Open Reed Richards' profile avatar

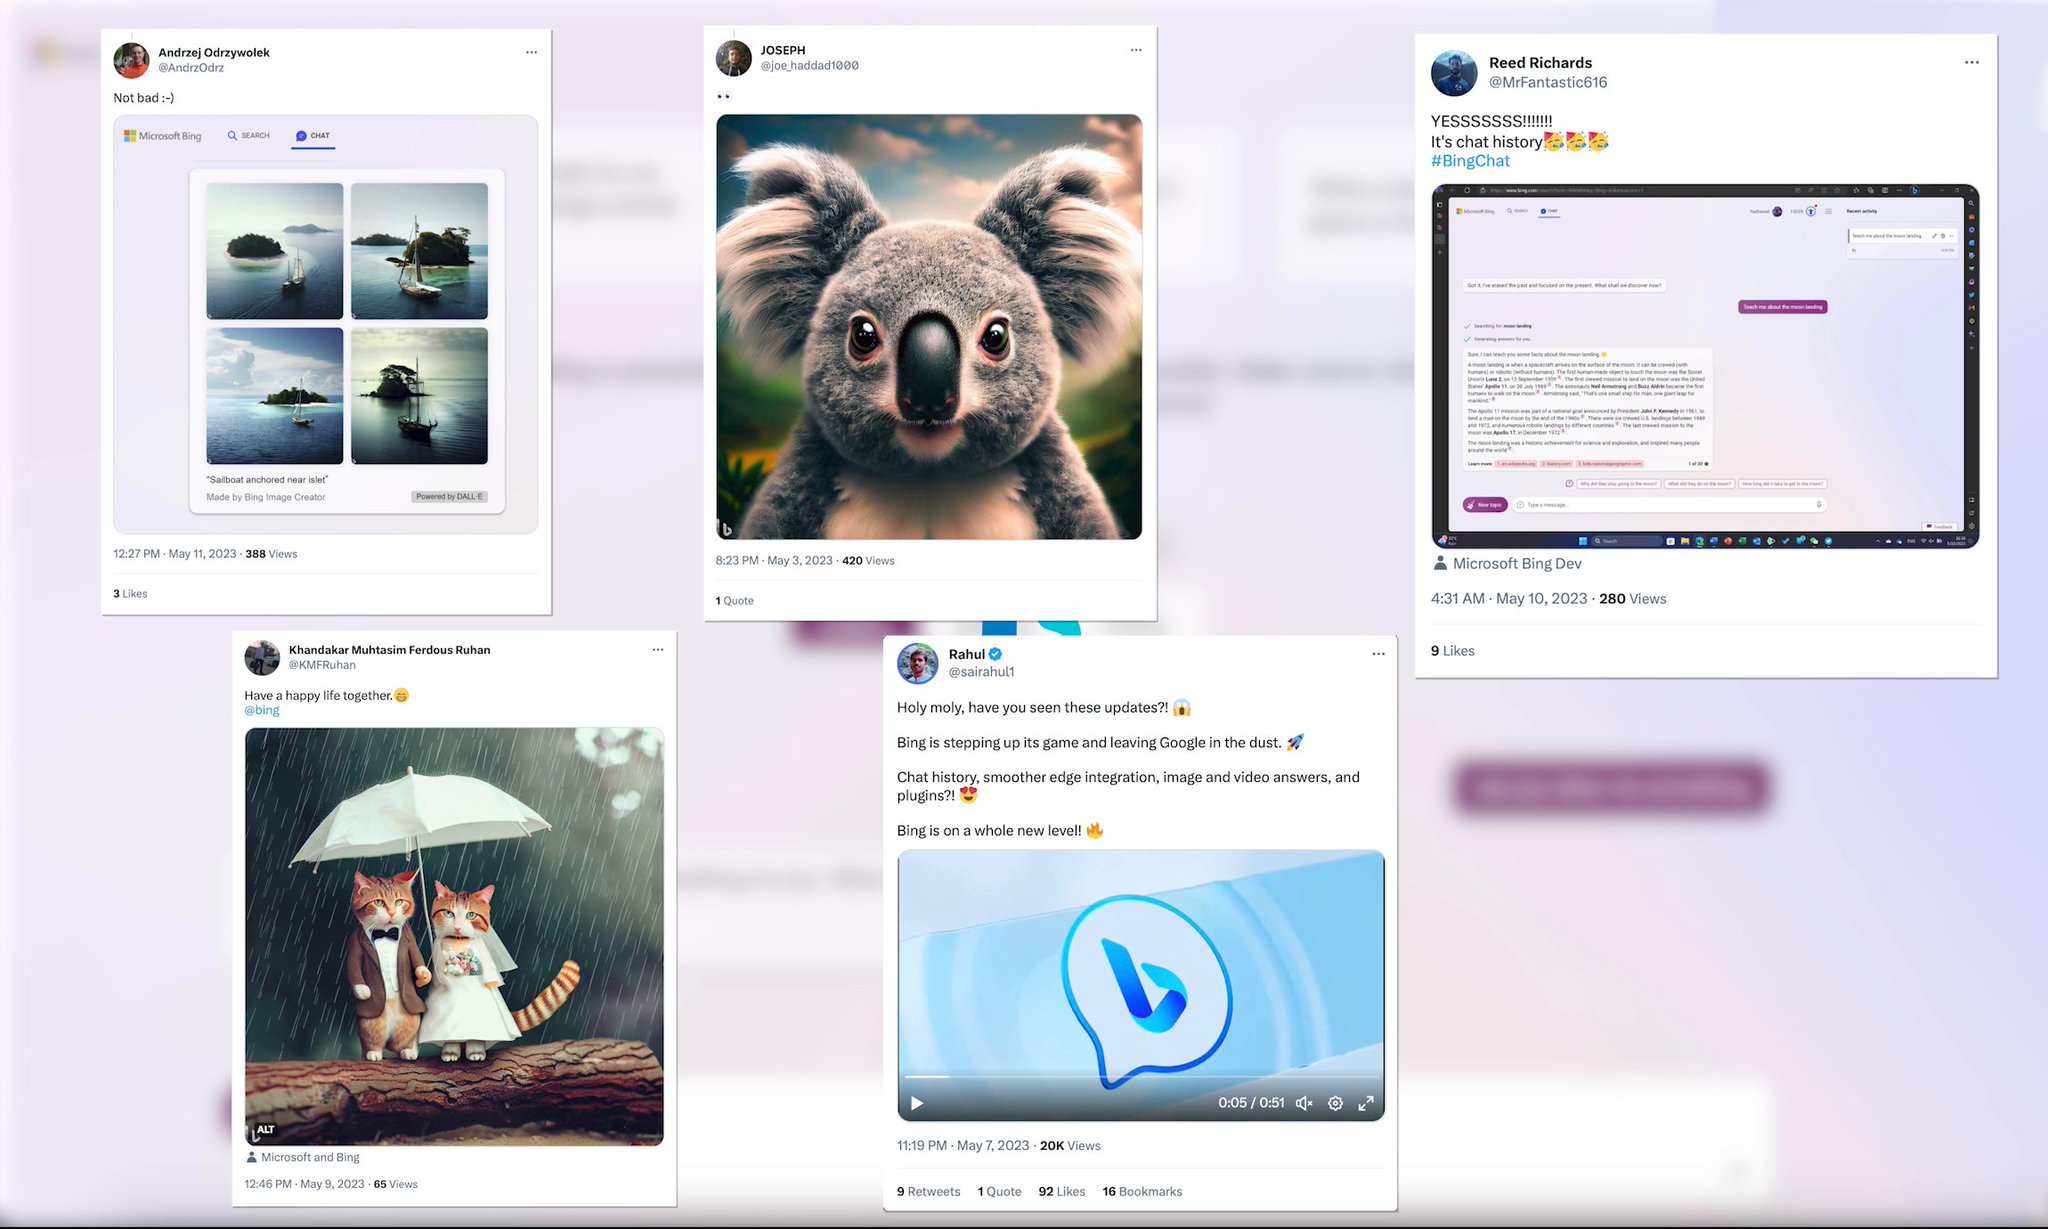click(1454, 73)
